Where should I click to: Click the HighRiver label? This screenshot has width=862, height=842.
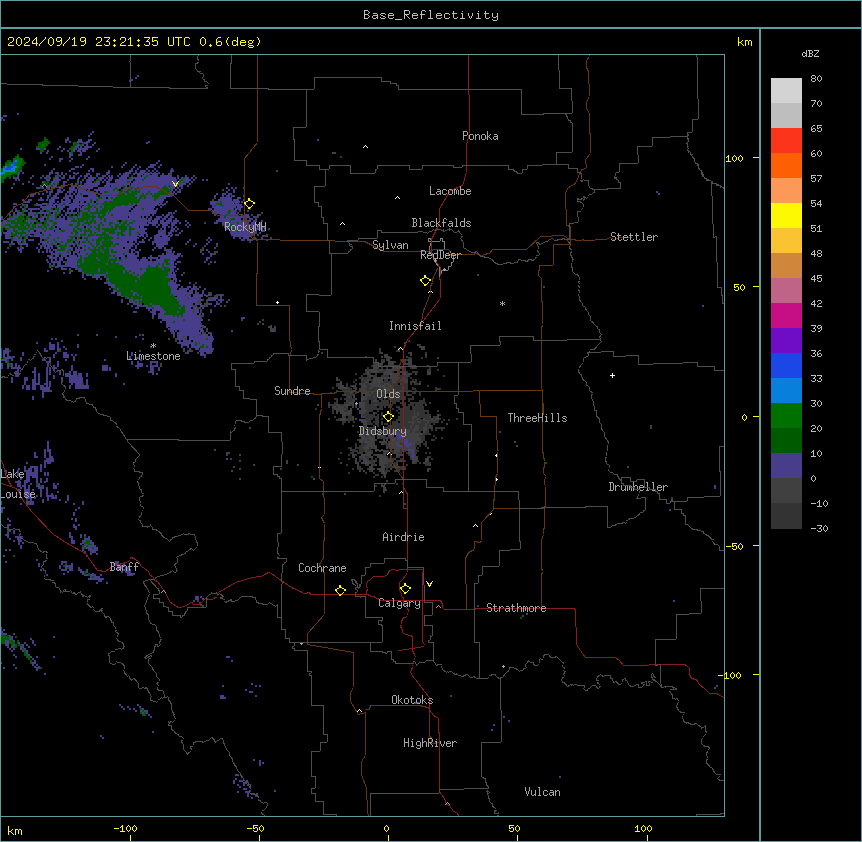click(430, 743)
